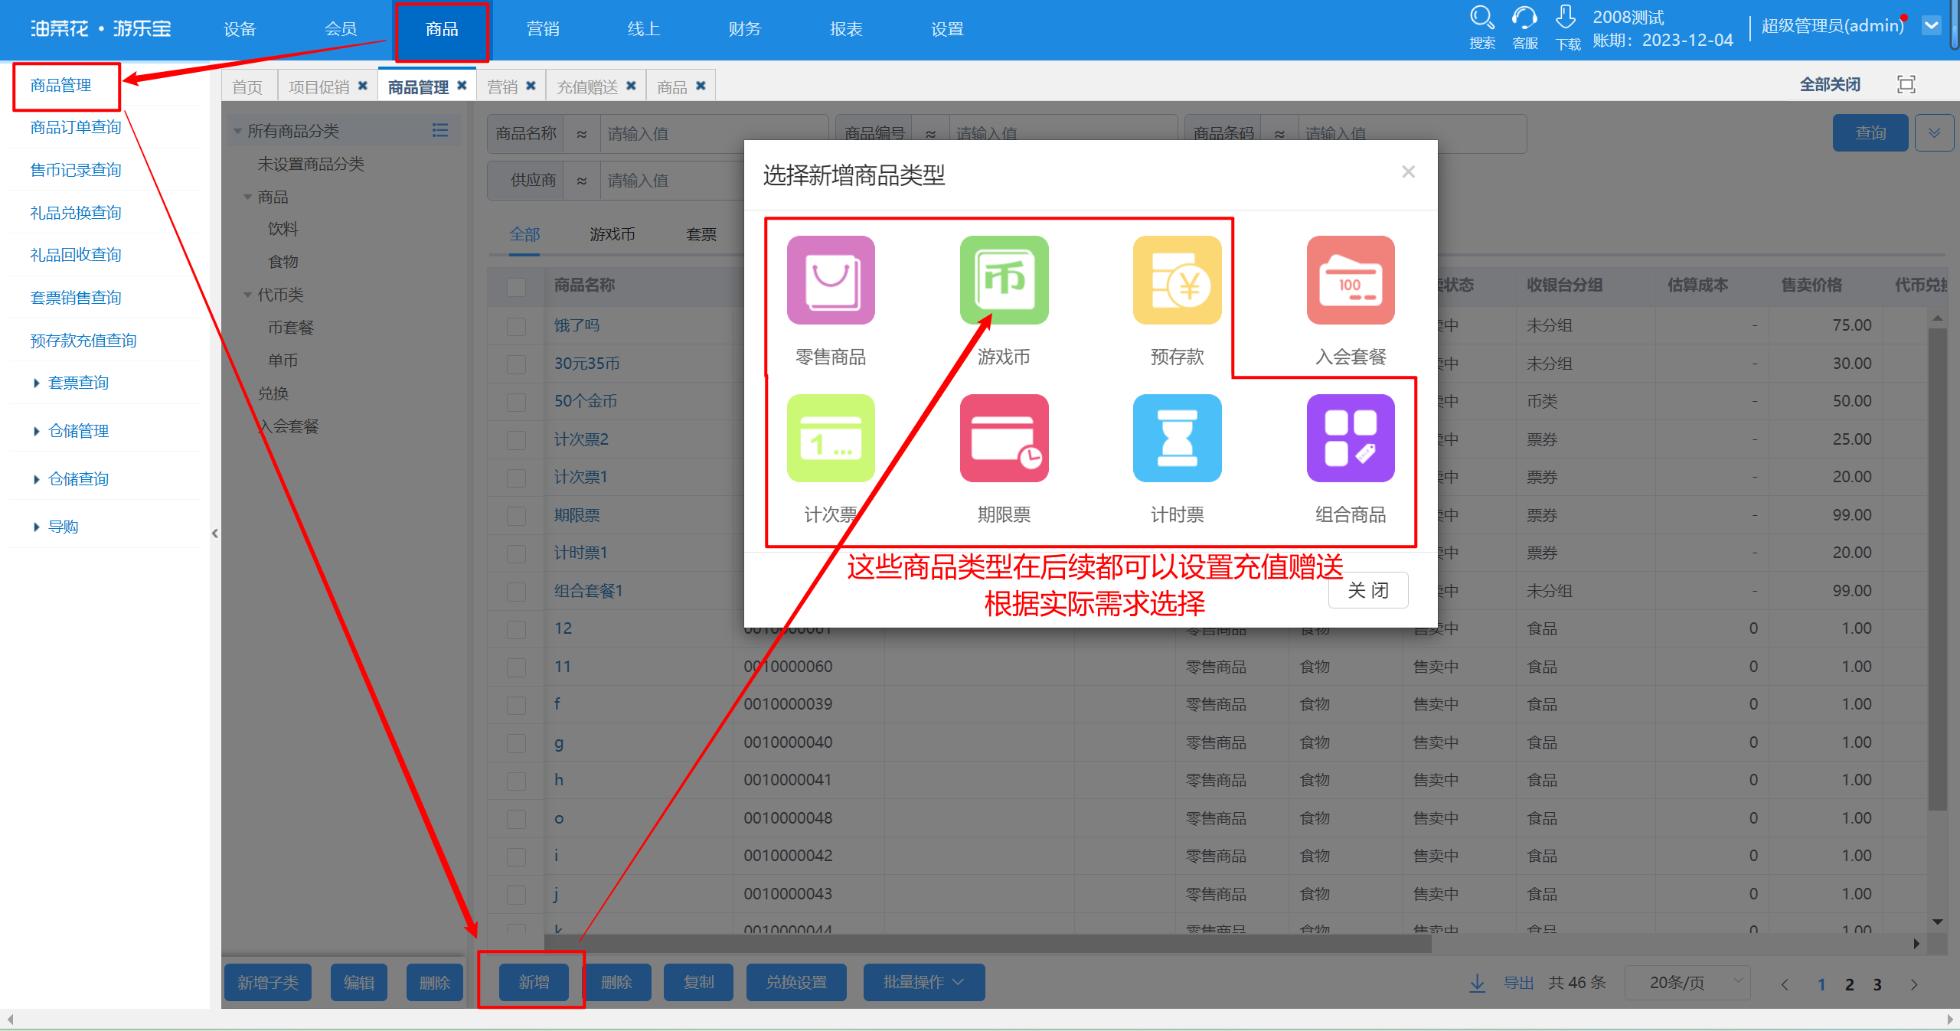
Task: Go to previous page arrow
Action: [x=1785, y=985]
